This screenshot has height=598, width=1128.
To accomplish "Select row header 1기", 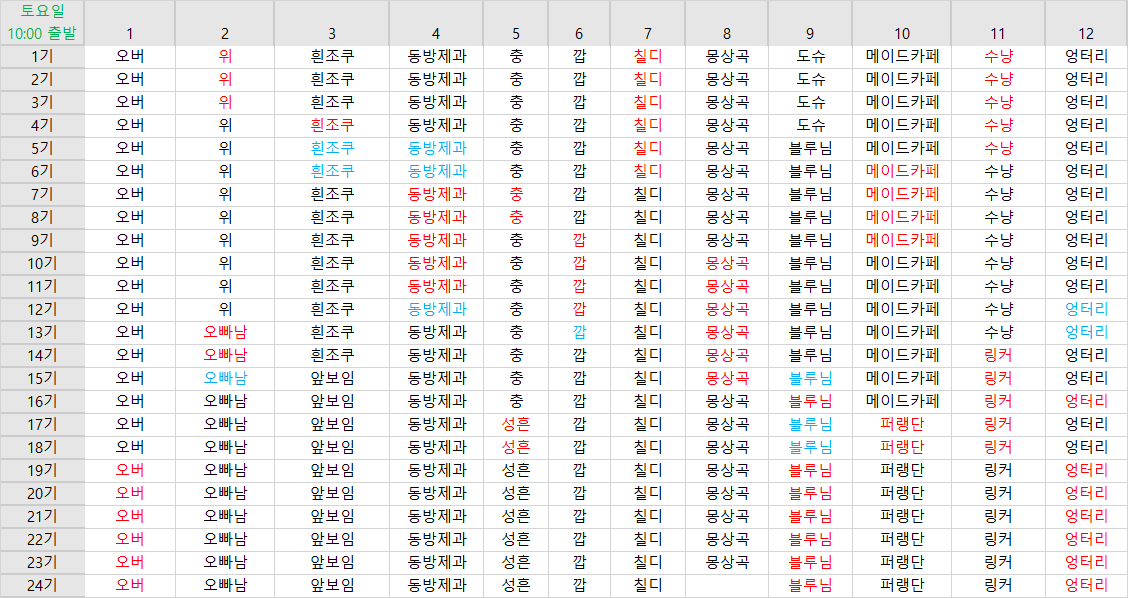I will point(42,56).
